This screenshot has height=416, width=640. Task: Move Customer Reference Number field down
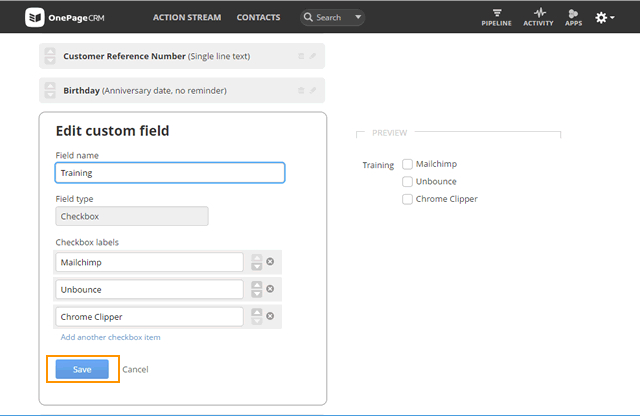(50, 60)
